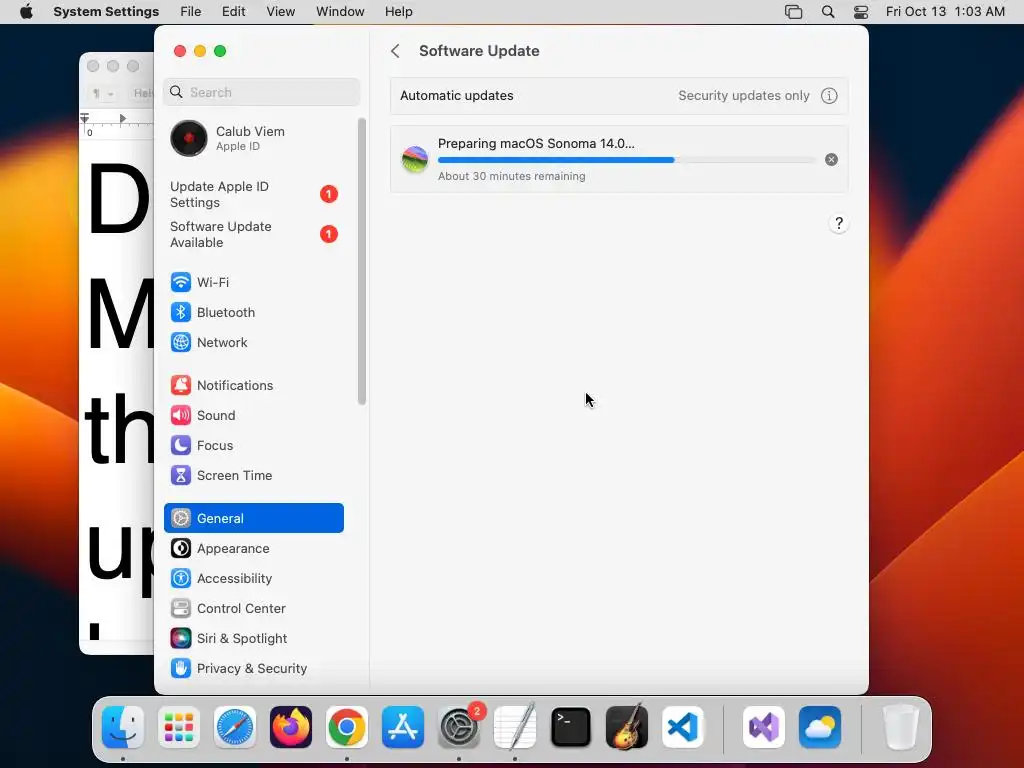Viewport: 1024px width, 768px height.
Task: Open Update Apple ID Settings notice
Action: point(253,195)
